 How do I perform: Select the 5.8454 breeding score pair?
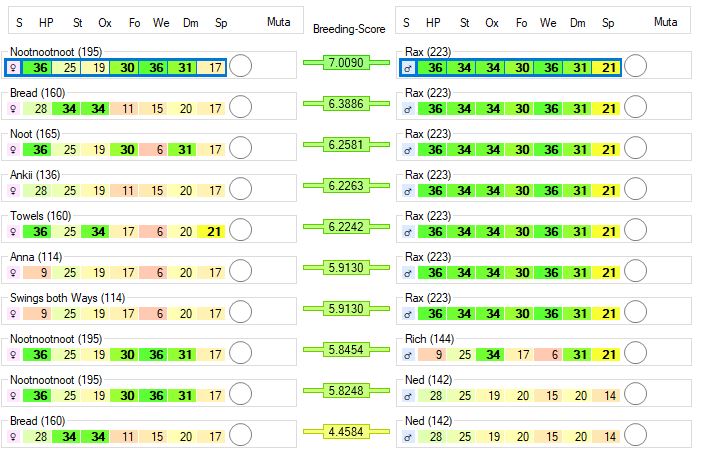tap(346, 349)
